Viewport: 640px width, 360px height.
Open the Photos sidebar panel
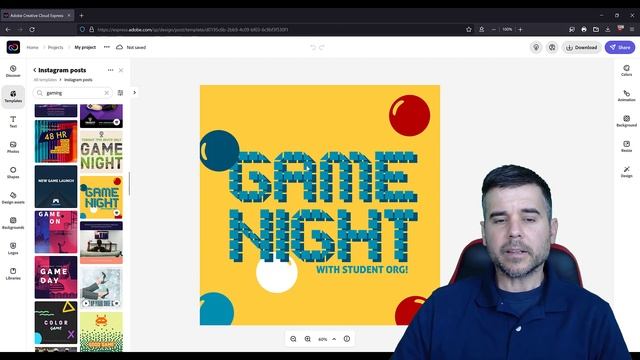[13, 147]
